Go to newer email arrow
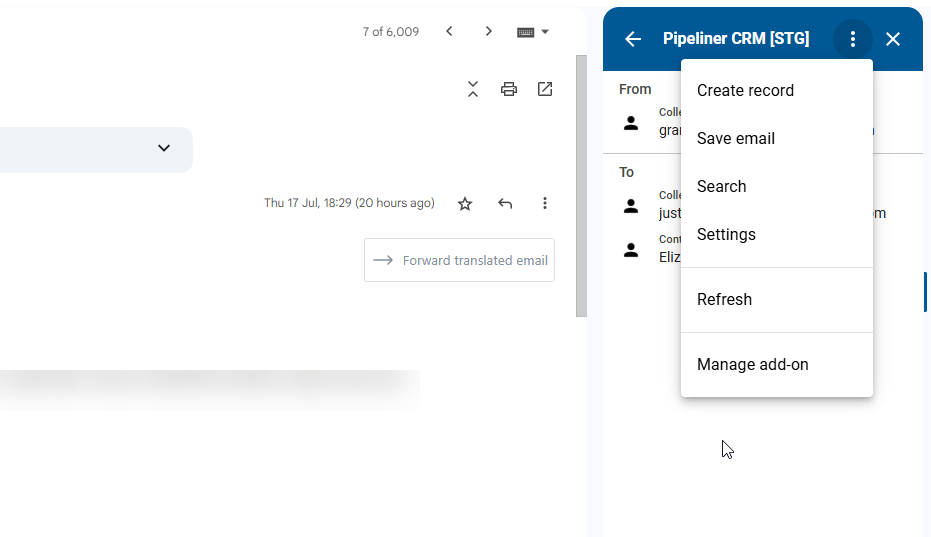Screen dimensions: 931x537 pyautogui.click(x=449, y=31)
